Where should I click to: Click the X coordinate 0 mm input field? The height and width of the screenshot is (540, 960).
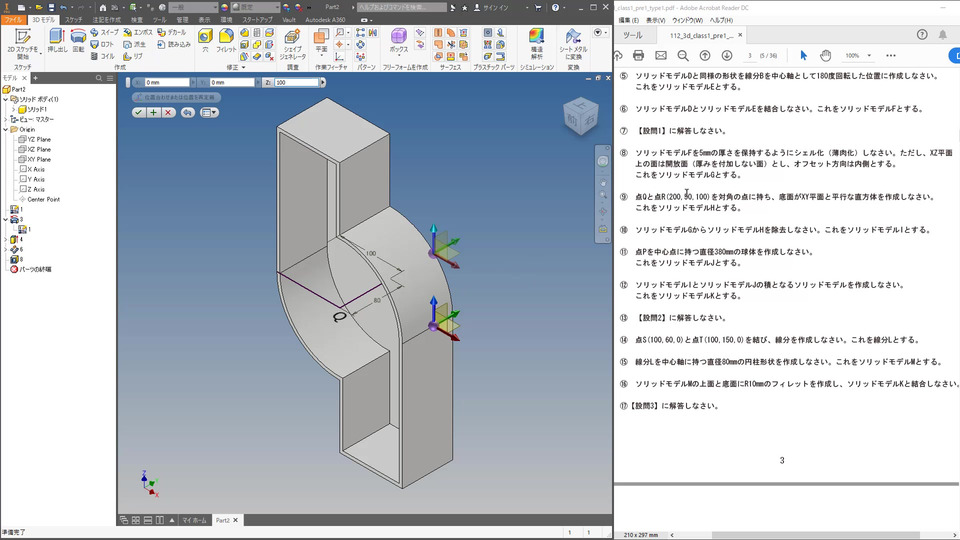[167, 82]
